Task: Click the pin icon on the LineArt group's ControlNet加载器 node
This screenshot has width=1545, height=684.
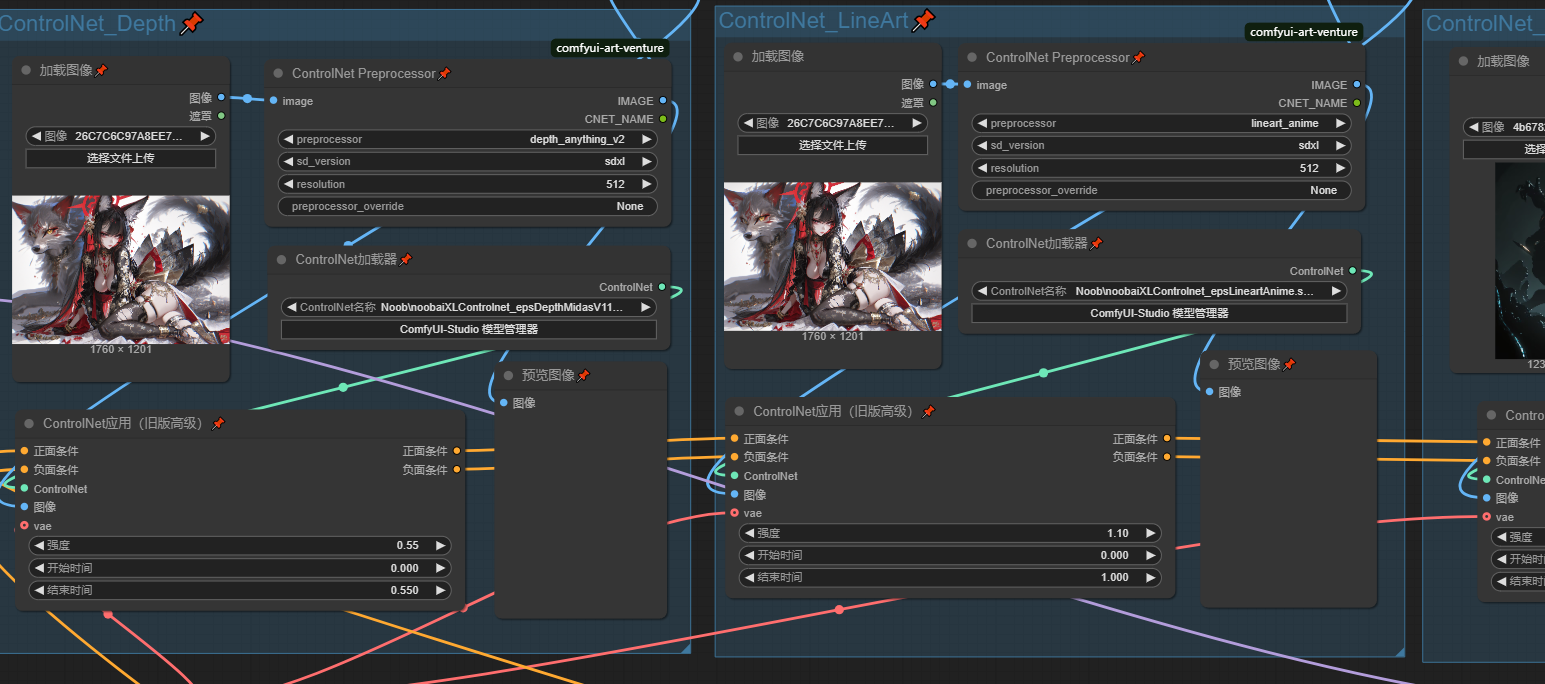Action: pos(1097,244)
